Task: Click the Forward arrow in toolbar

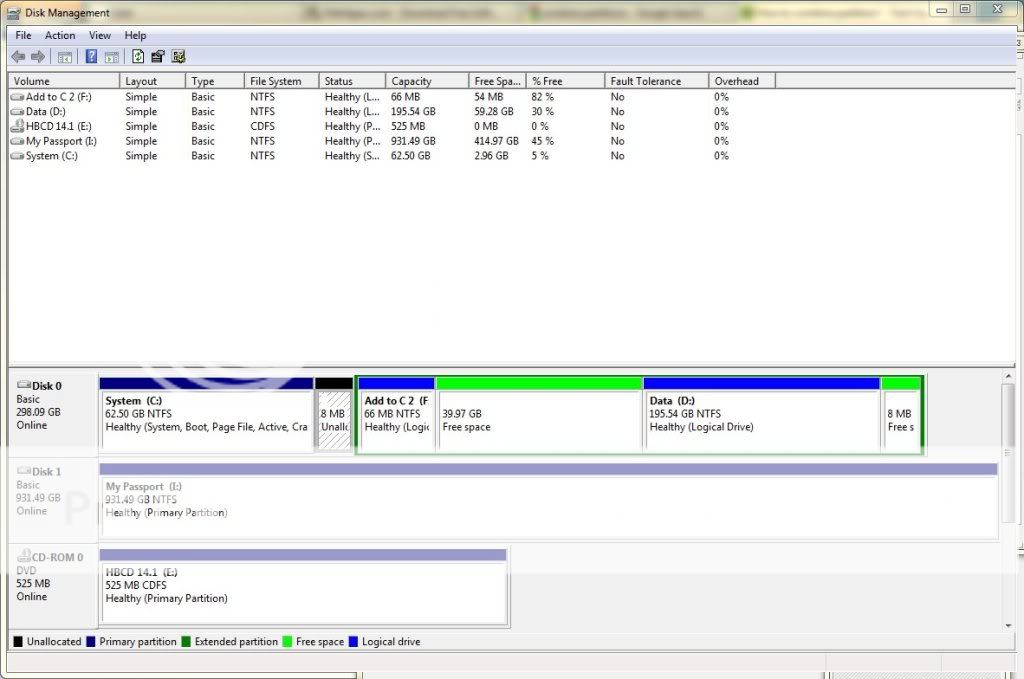Action: (x=38, y=57)
